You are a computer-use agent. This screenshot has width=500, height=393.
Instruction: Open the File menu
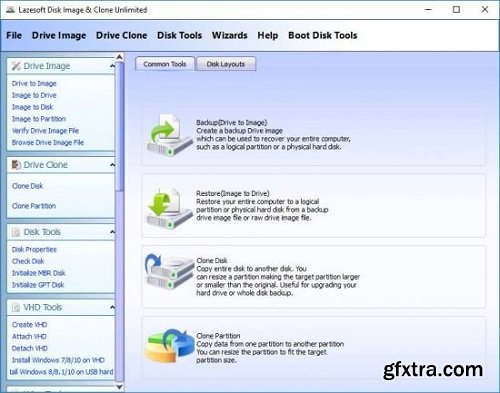[14, 35]
